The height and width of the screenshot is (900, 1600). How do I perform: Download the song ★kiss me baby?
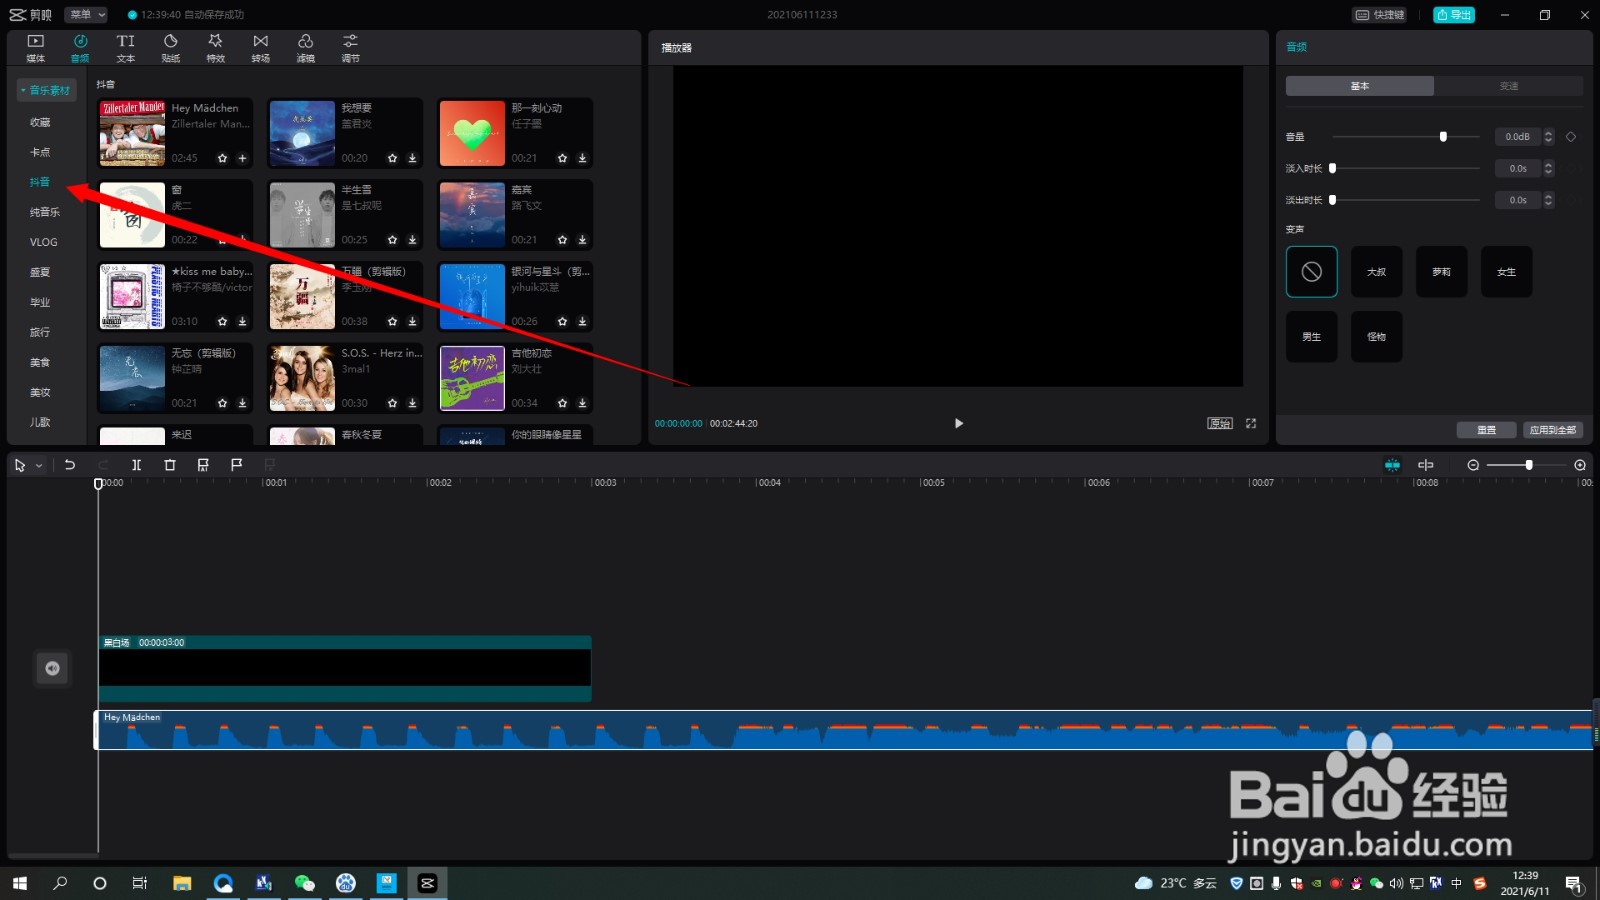click(x=242, y=322)
